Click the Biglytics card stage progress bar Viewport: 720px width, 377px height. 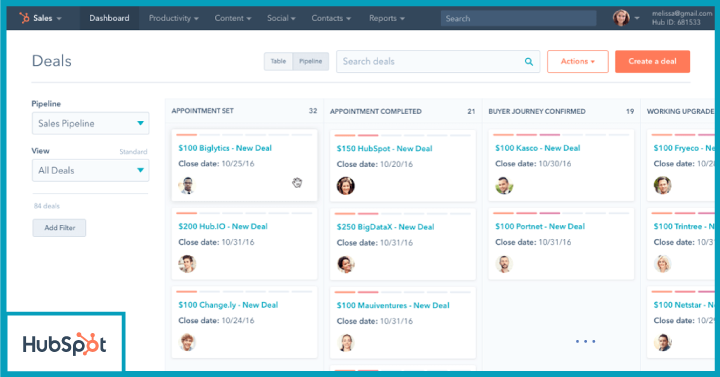click(244, 135)
